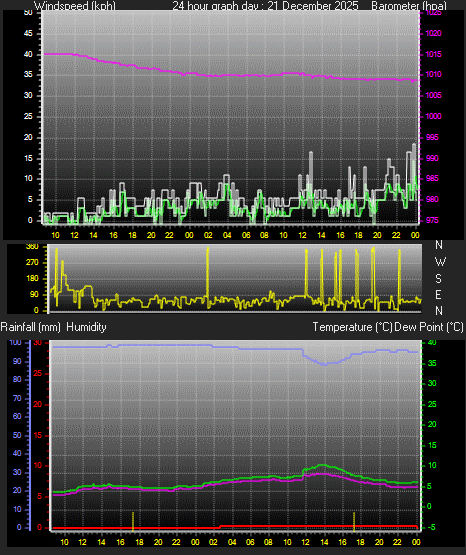Select the blue 60 humidity scale label
The height and width of the screenshot is (555, 466).
[17, 416]
